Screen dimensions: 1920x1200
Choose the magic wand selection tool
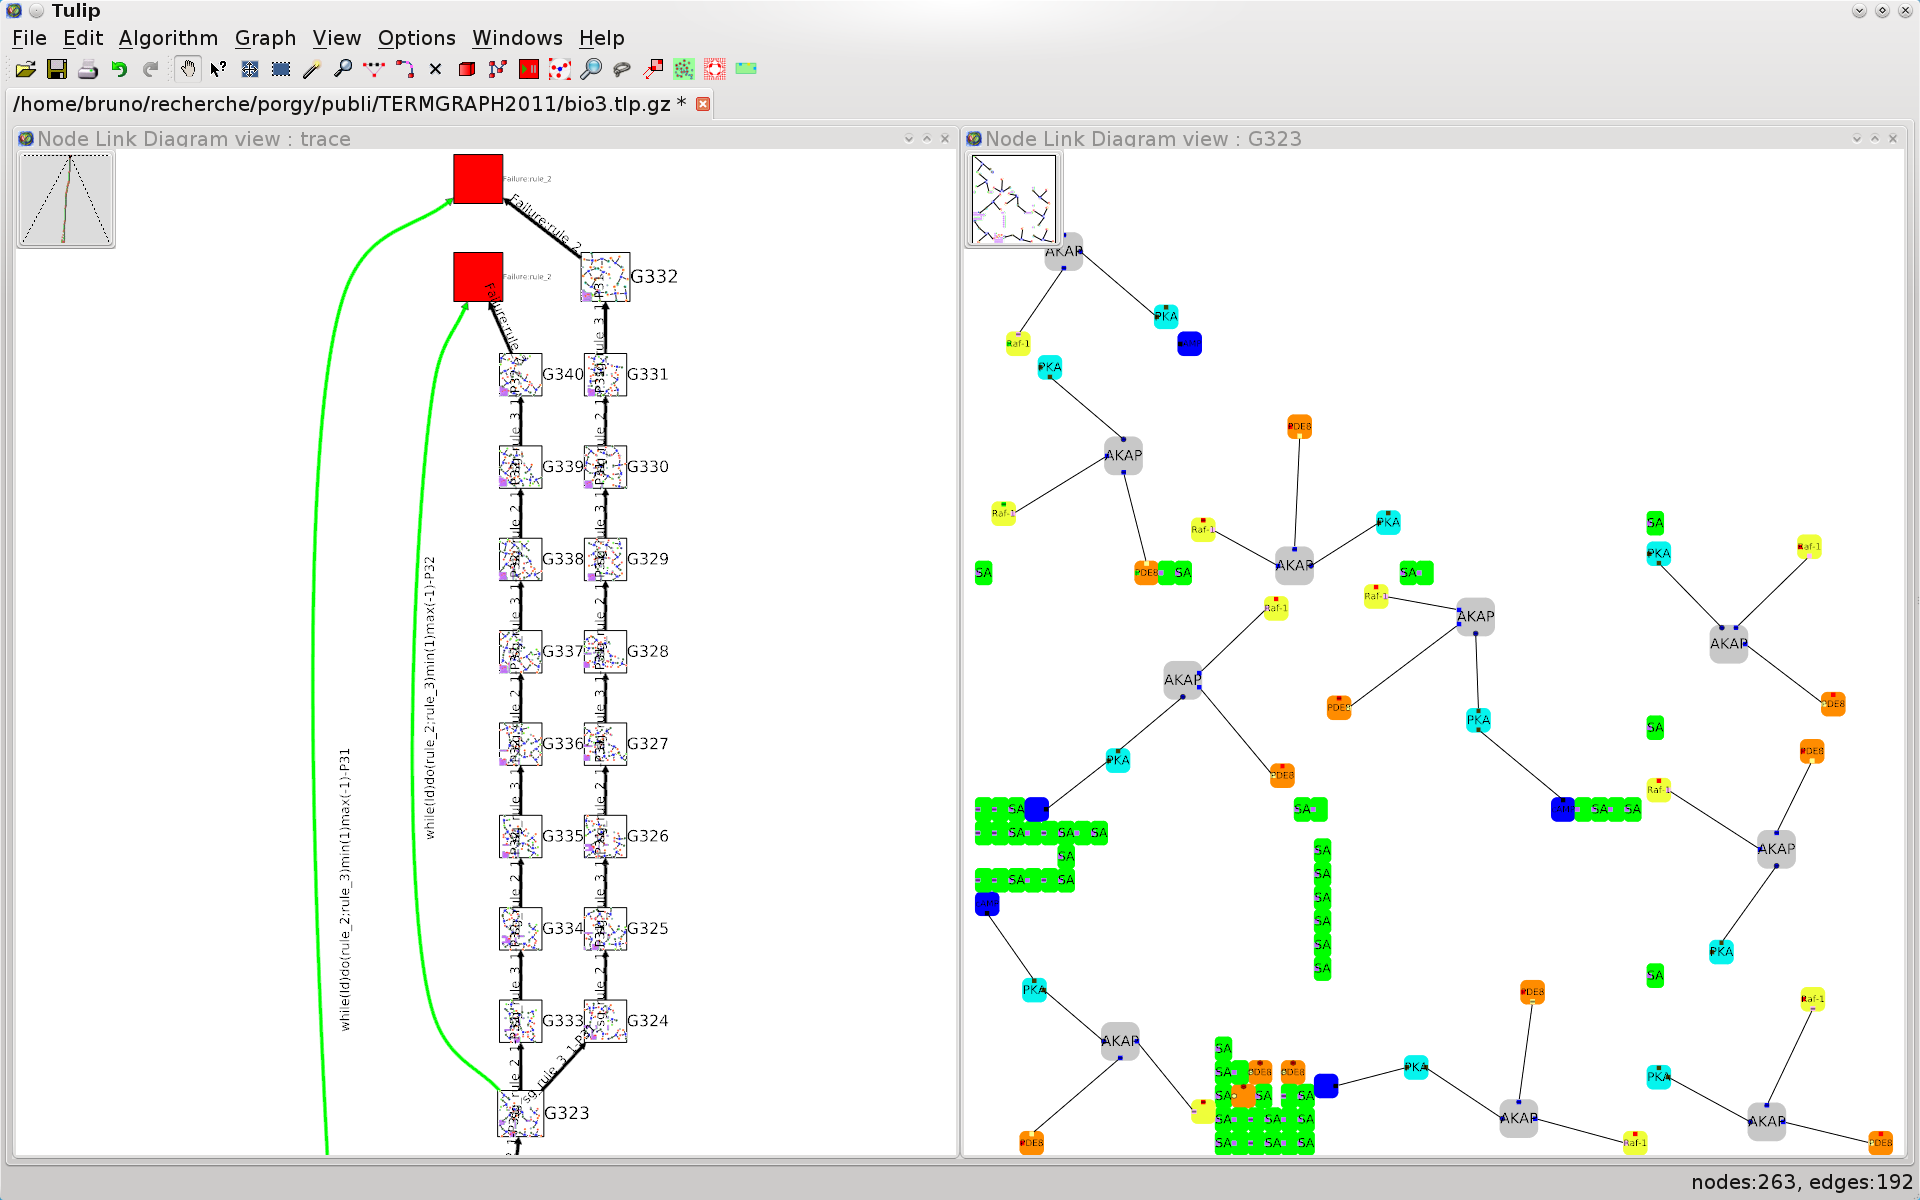pyautogui.click(x=312, y=69)
